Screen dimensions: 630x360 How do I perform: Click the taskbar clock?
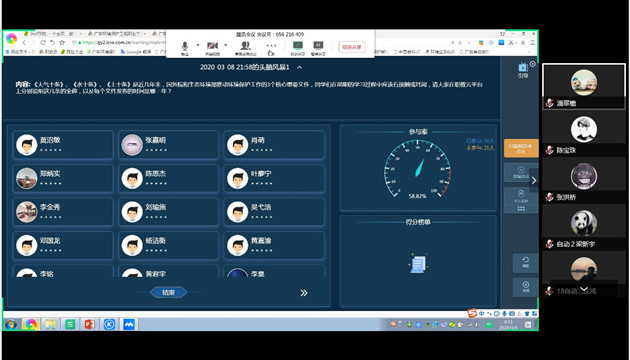pos(508,325)
